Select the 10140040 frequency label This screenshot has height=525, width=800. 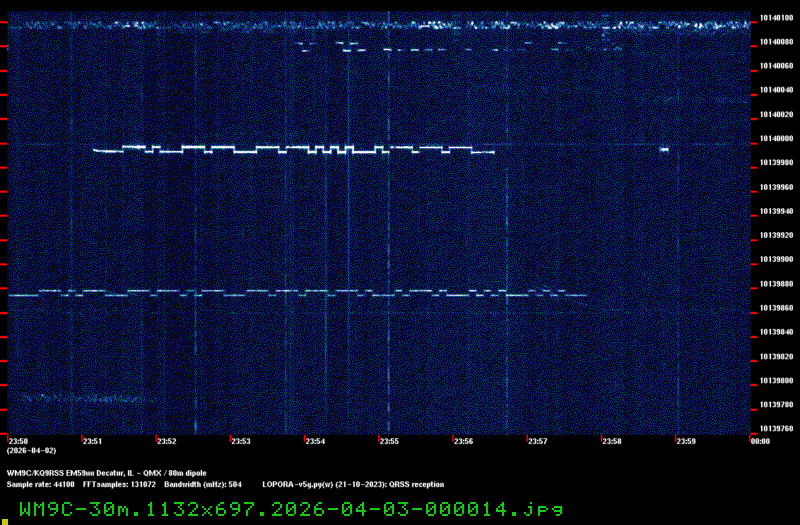click(x=776, y=90)
